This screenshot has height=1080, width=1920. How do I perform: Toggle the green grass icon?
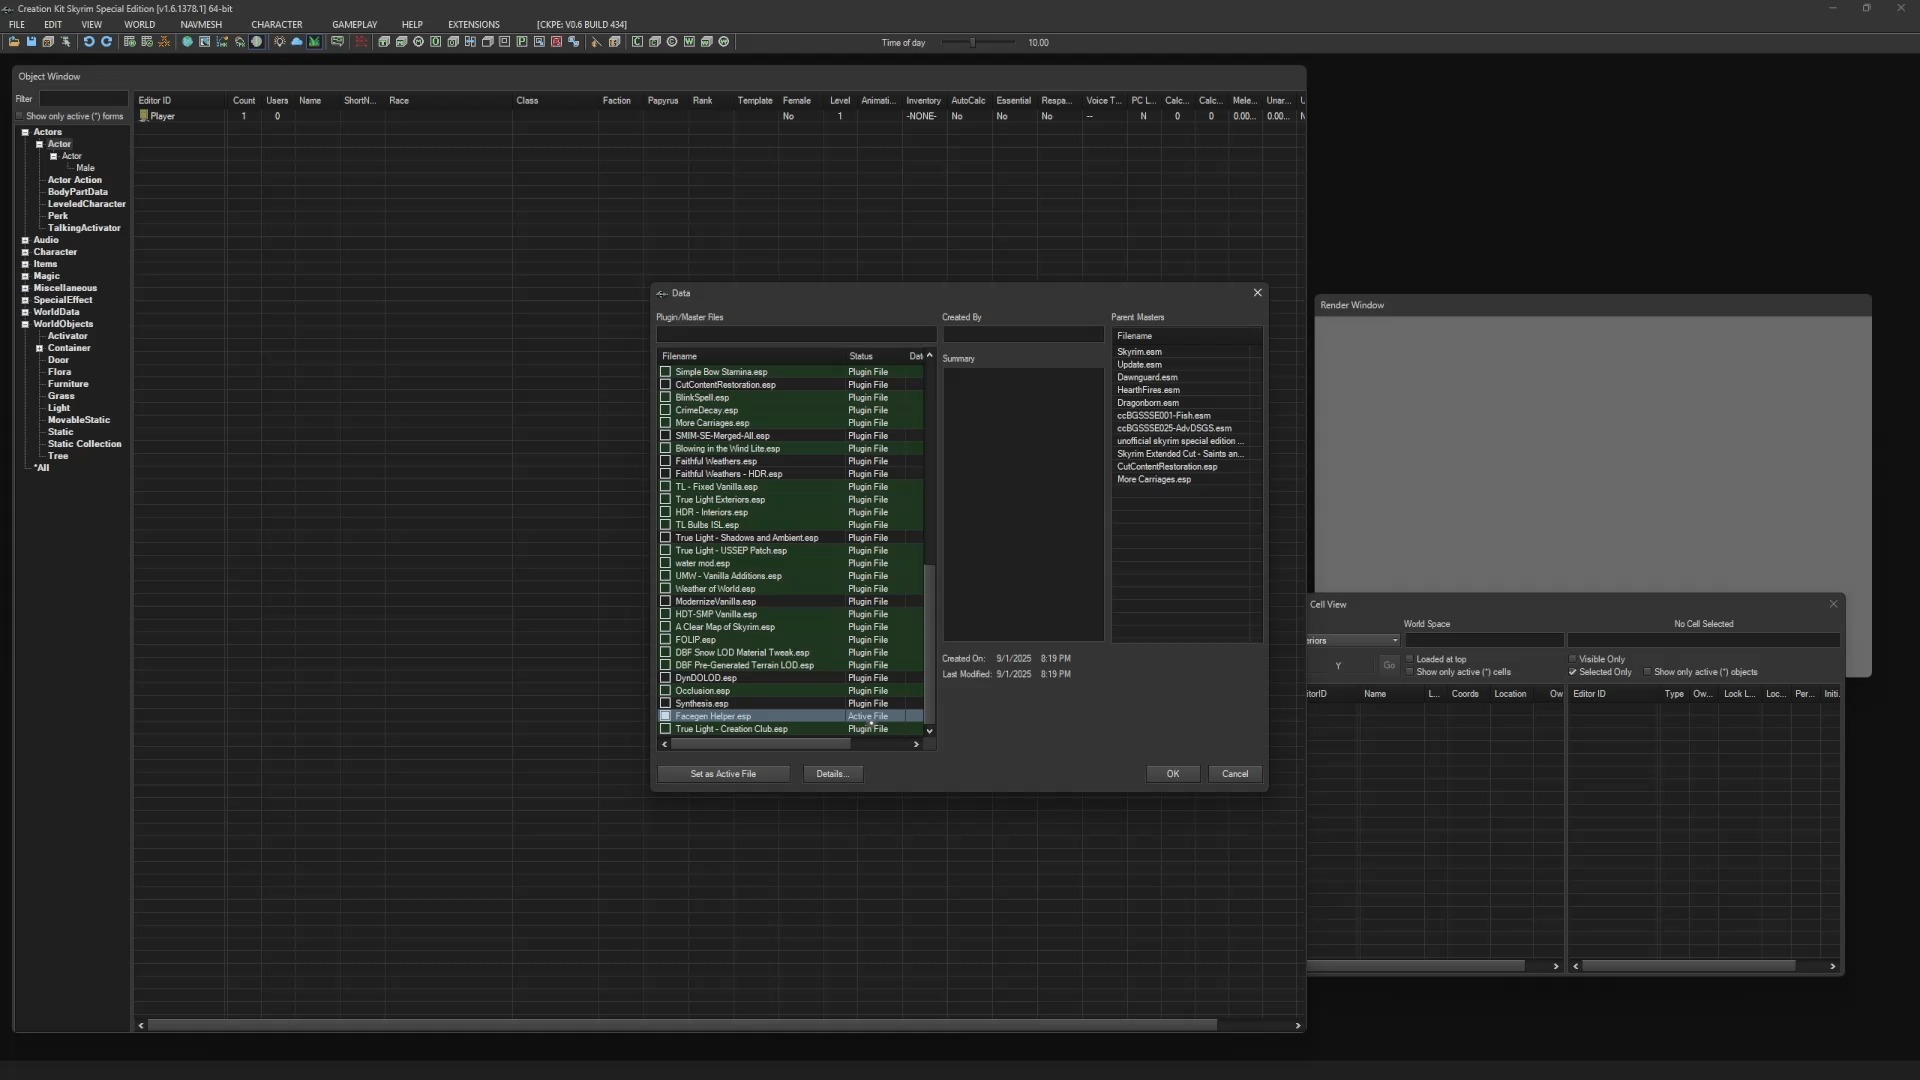click(x=314, y=42)
